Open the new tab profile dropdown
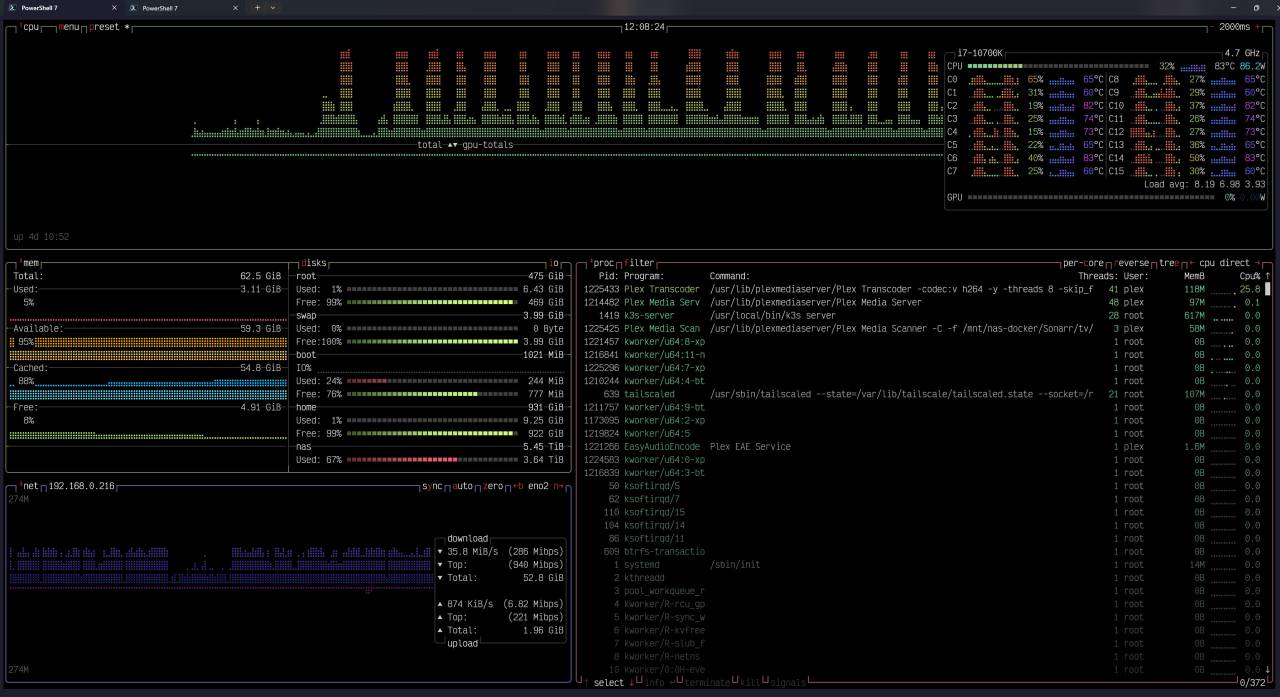 click(273, 8)
